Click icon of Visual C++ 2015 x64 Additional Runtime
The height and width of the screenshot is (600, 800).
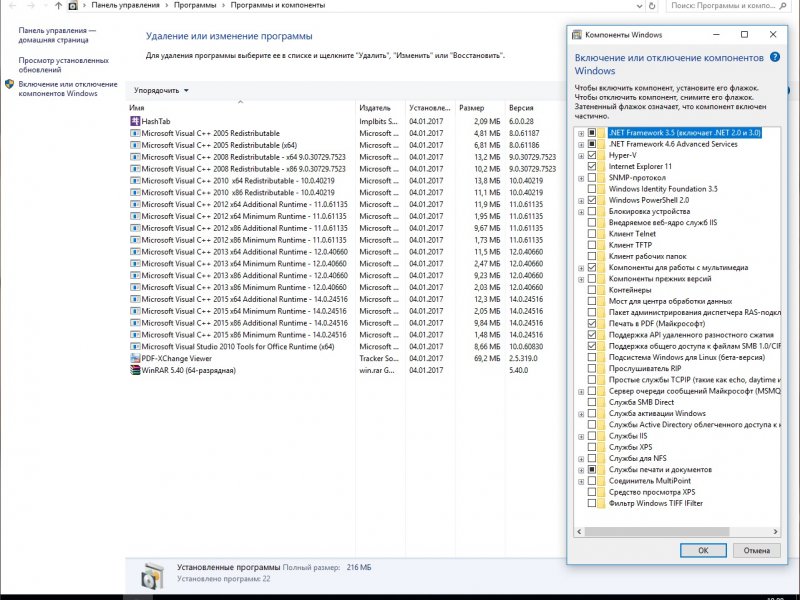(x=135, y=299)
